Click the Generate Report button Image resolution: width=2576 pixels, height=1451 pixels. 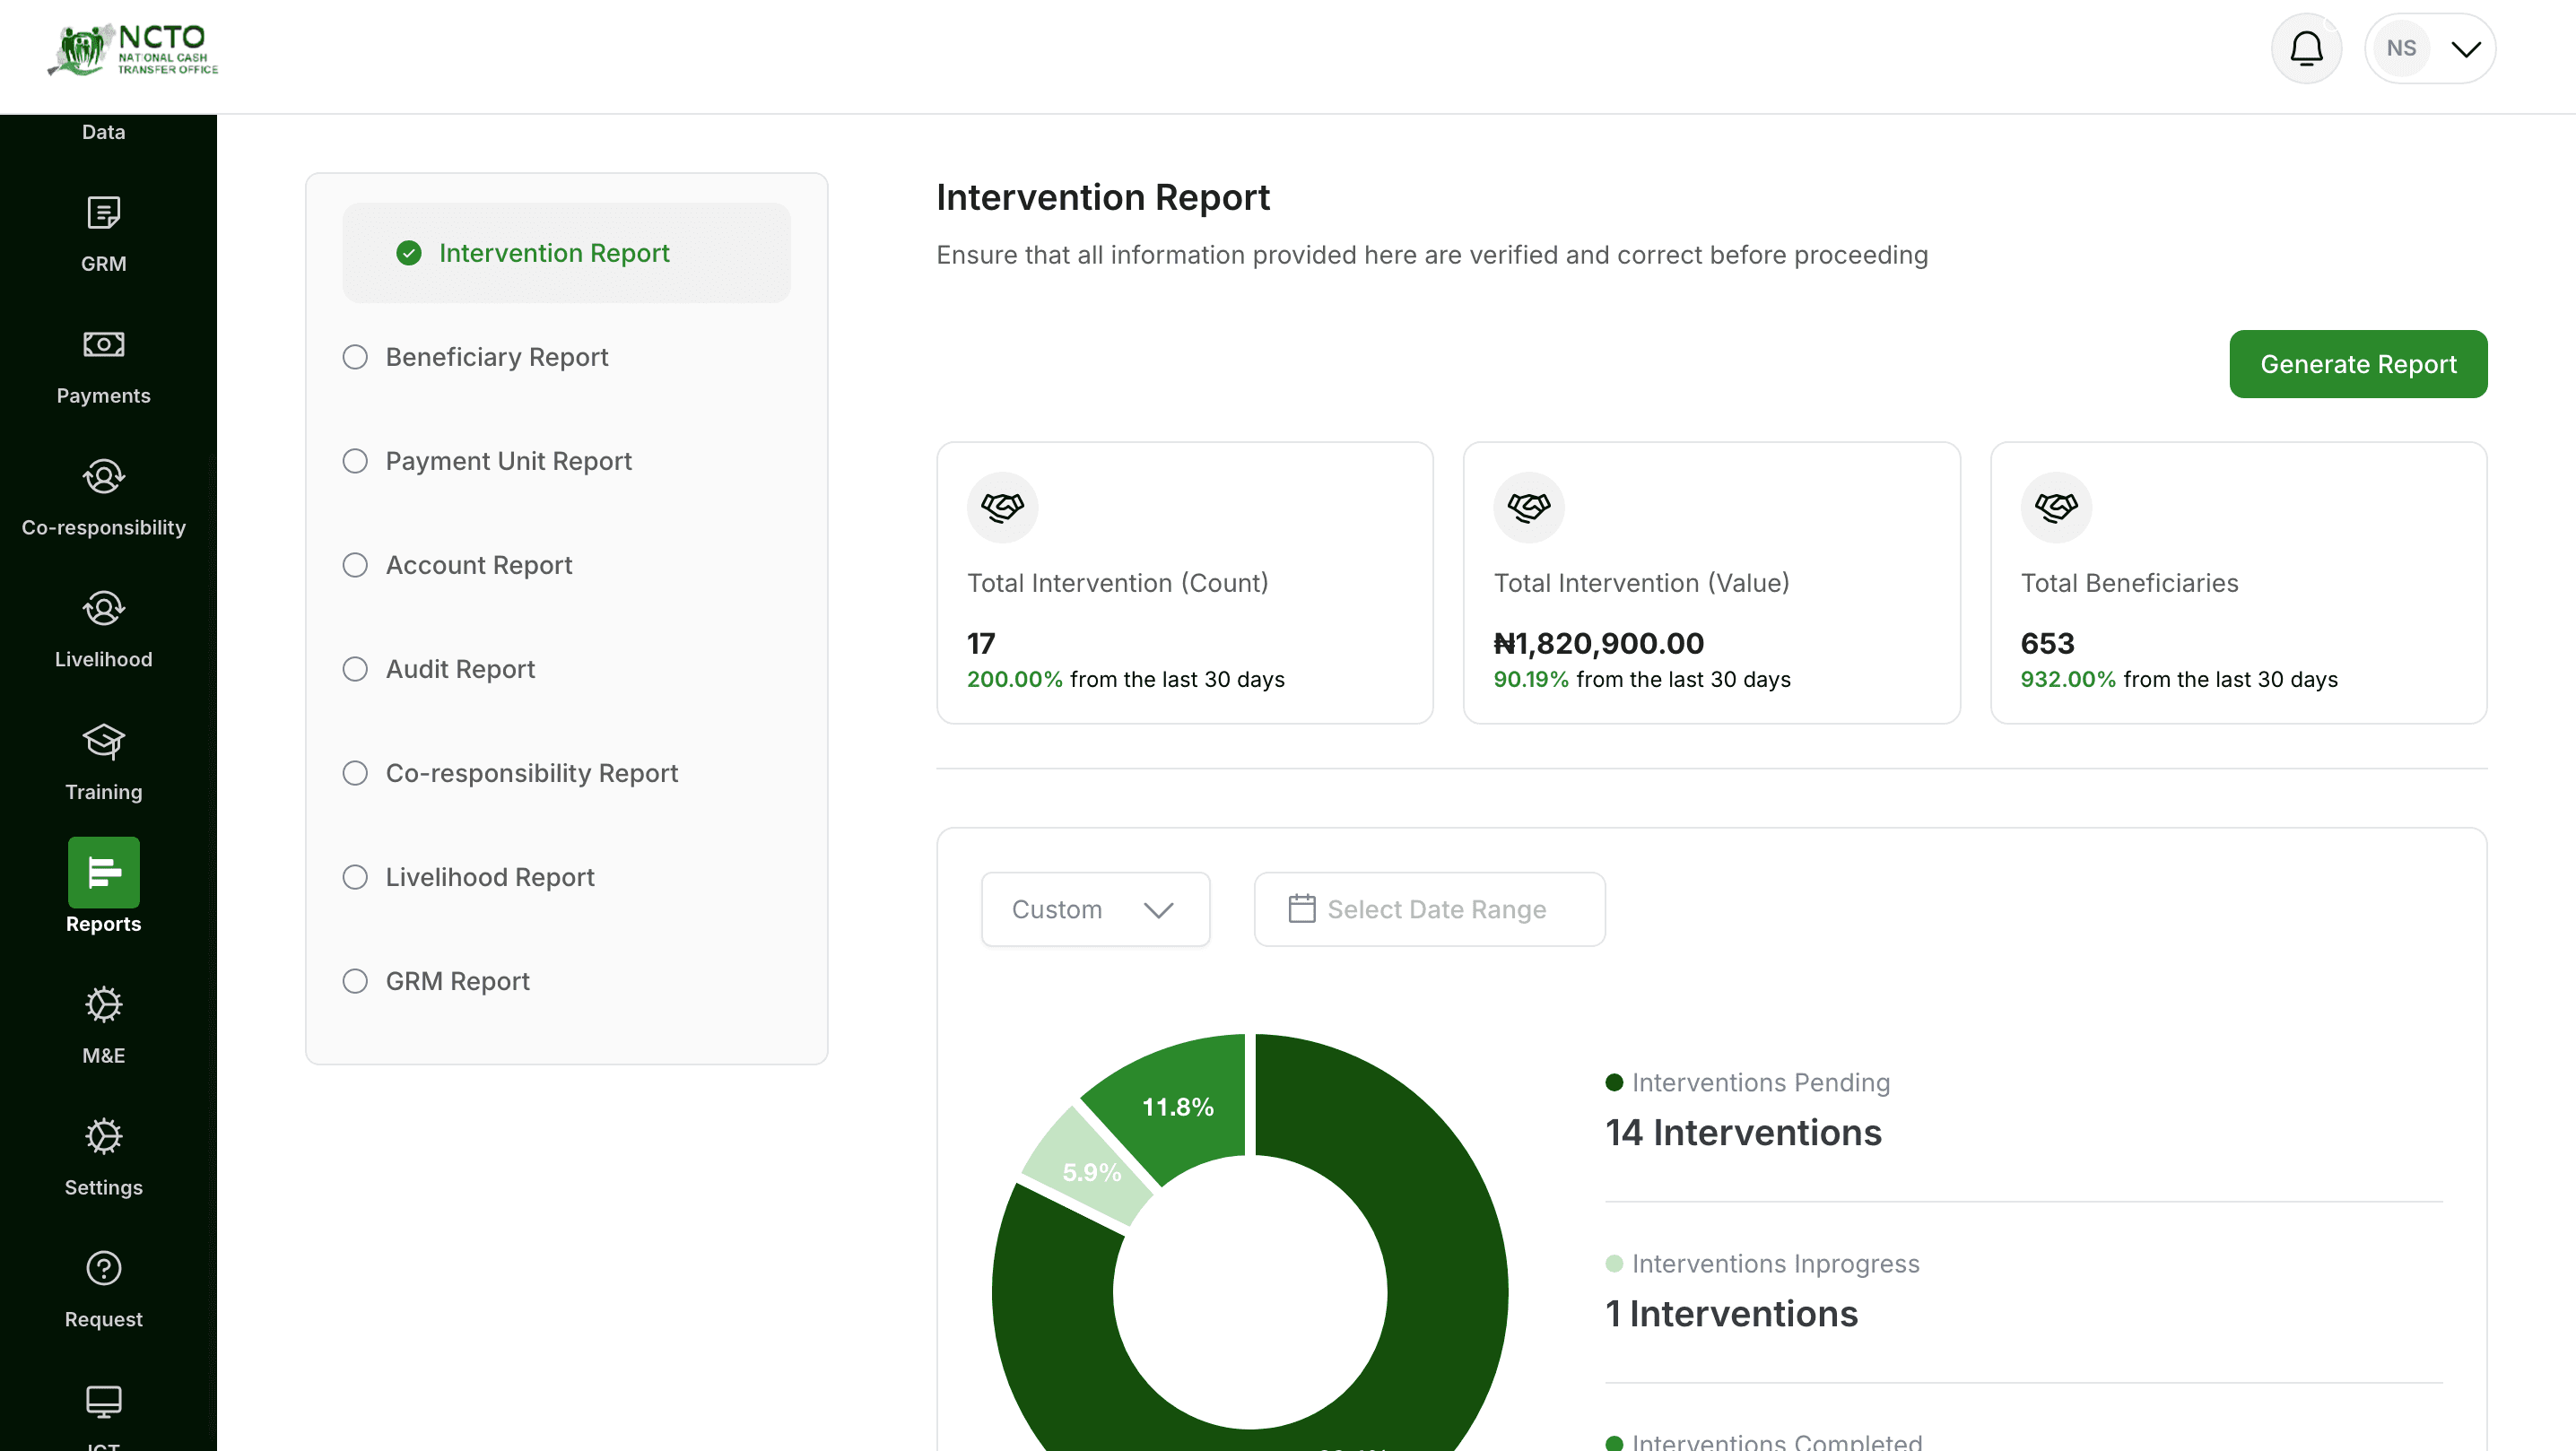pyautogui.click(x=2358, y=364)
